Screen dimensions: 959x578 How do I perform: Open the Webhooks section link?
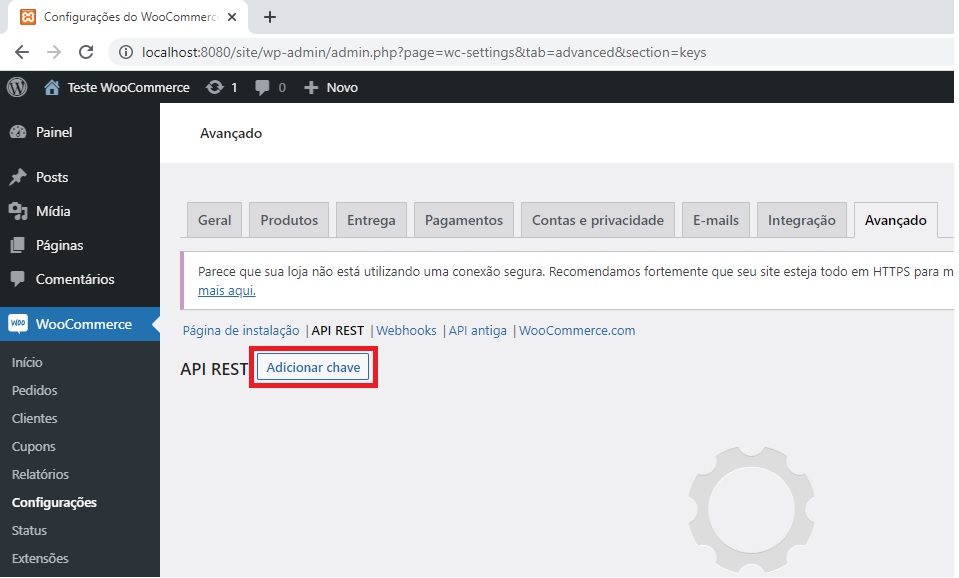click(406, 331)
